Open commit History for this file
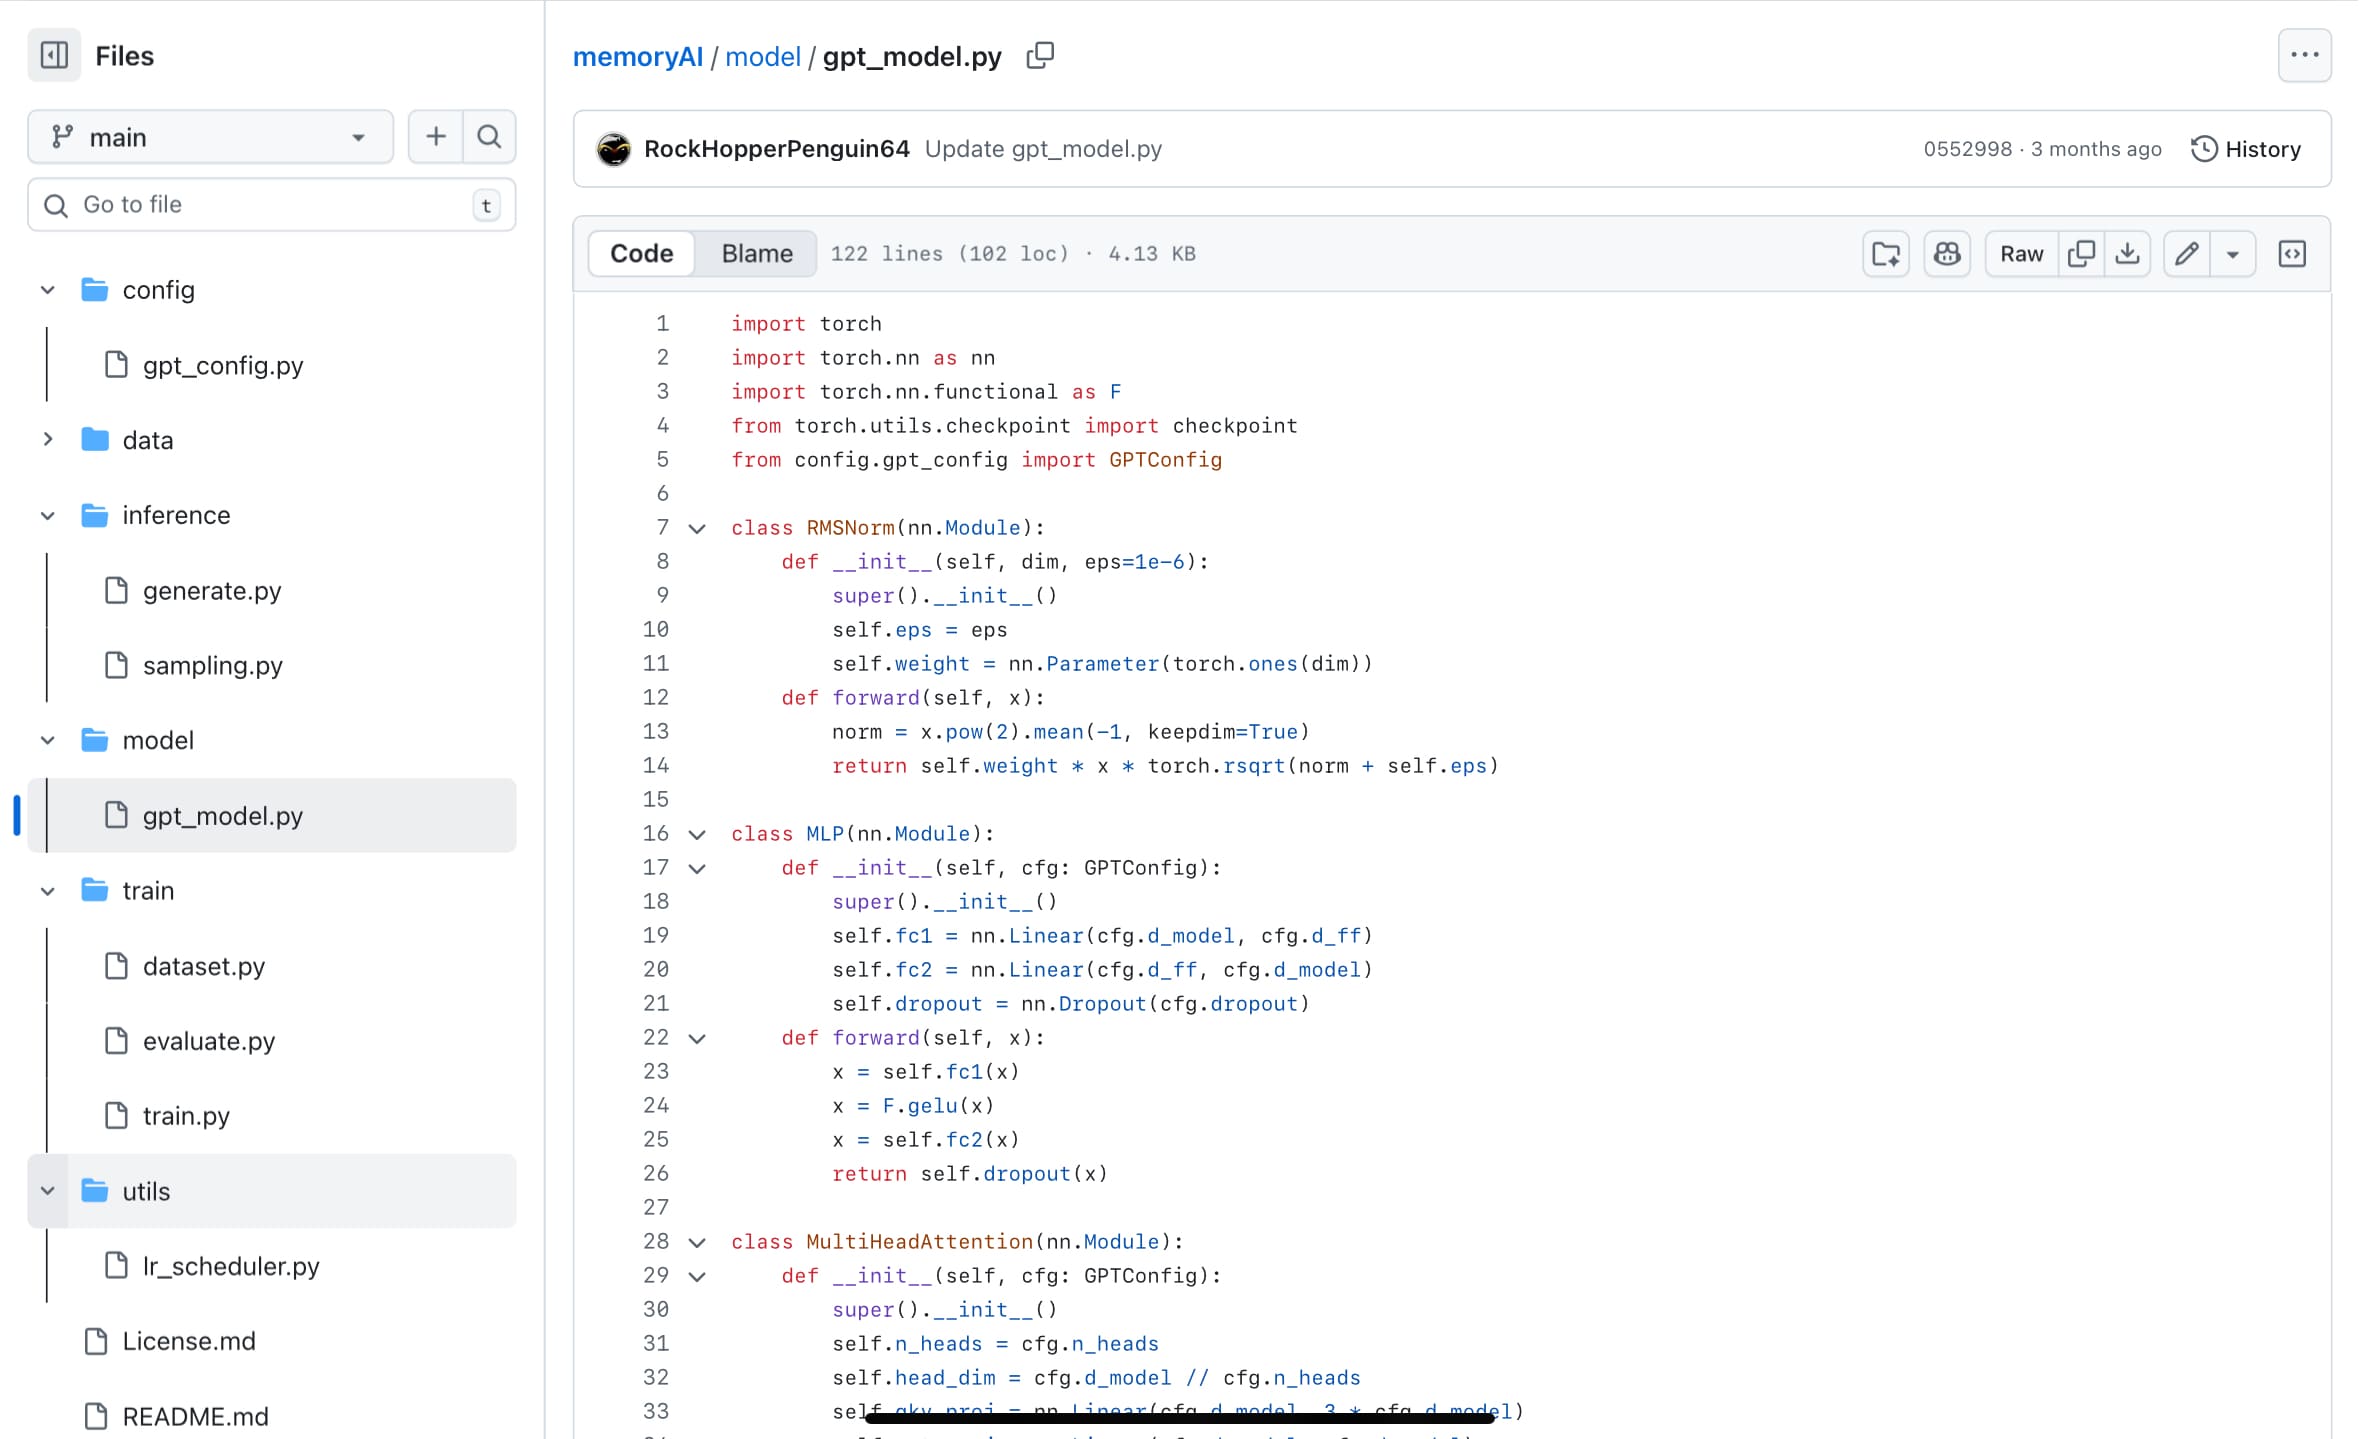 pos(2246,149)
